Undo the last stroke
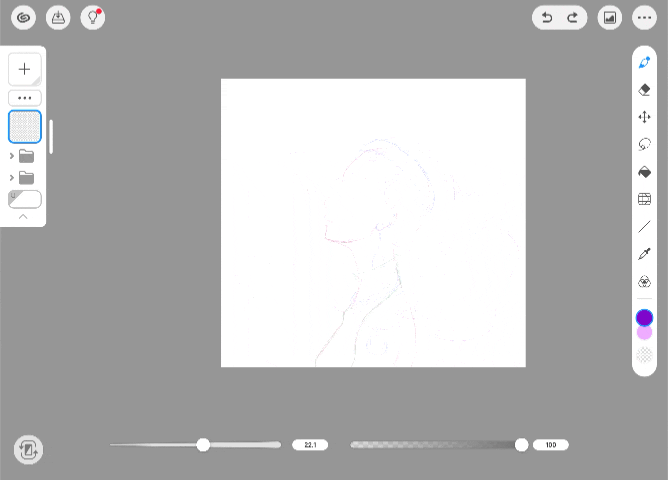This screenshot has height=480, width=668. 547,18
